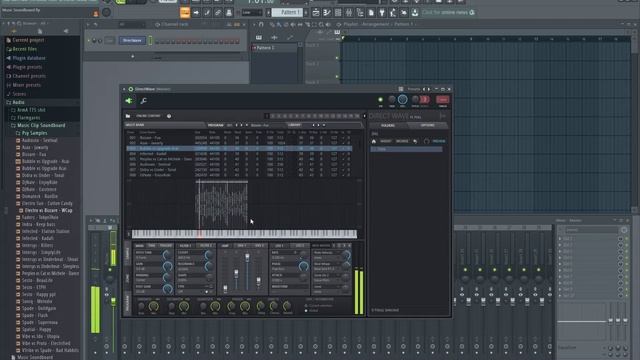Toggle DirectWave channel mute LED

[x=89, y=41]
